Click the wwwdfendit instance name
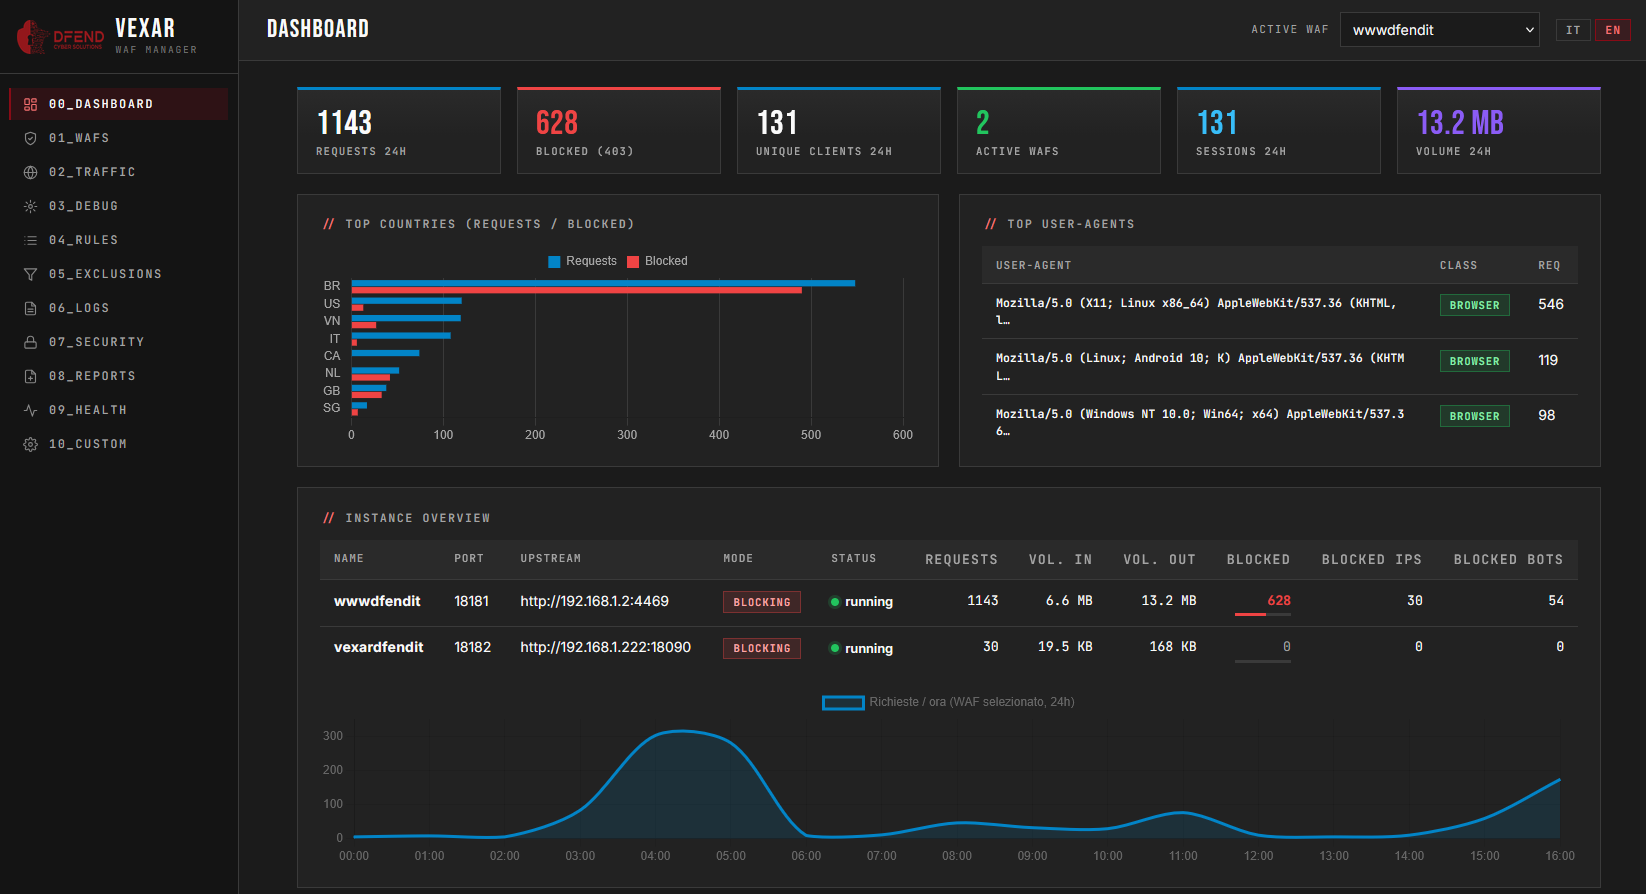1646x894 pixels. tap(377, 601)
